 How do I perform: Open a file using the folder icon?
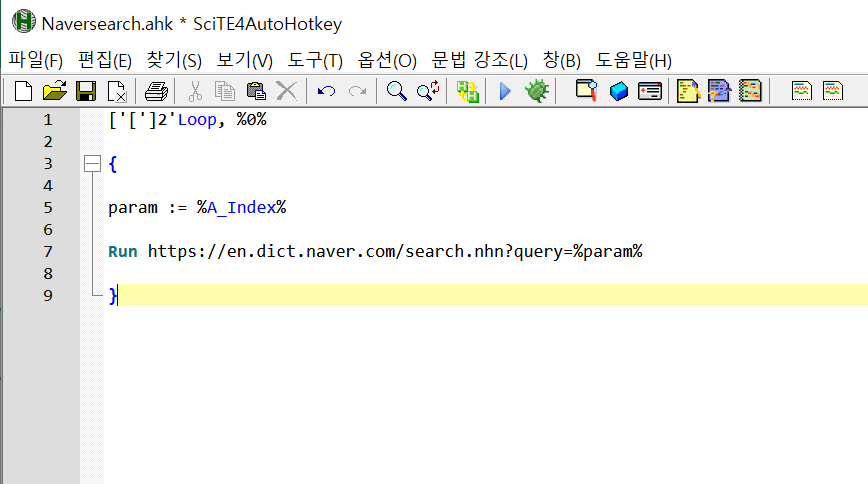pos(54,91)
